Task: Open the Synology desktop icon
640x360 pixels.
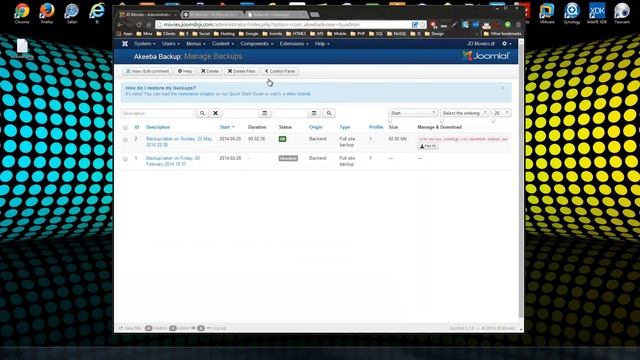Action: (x=572, y=12)
